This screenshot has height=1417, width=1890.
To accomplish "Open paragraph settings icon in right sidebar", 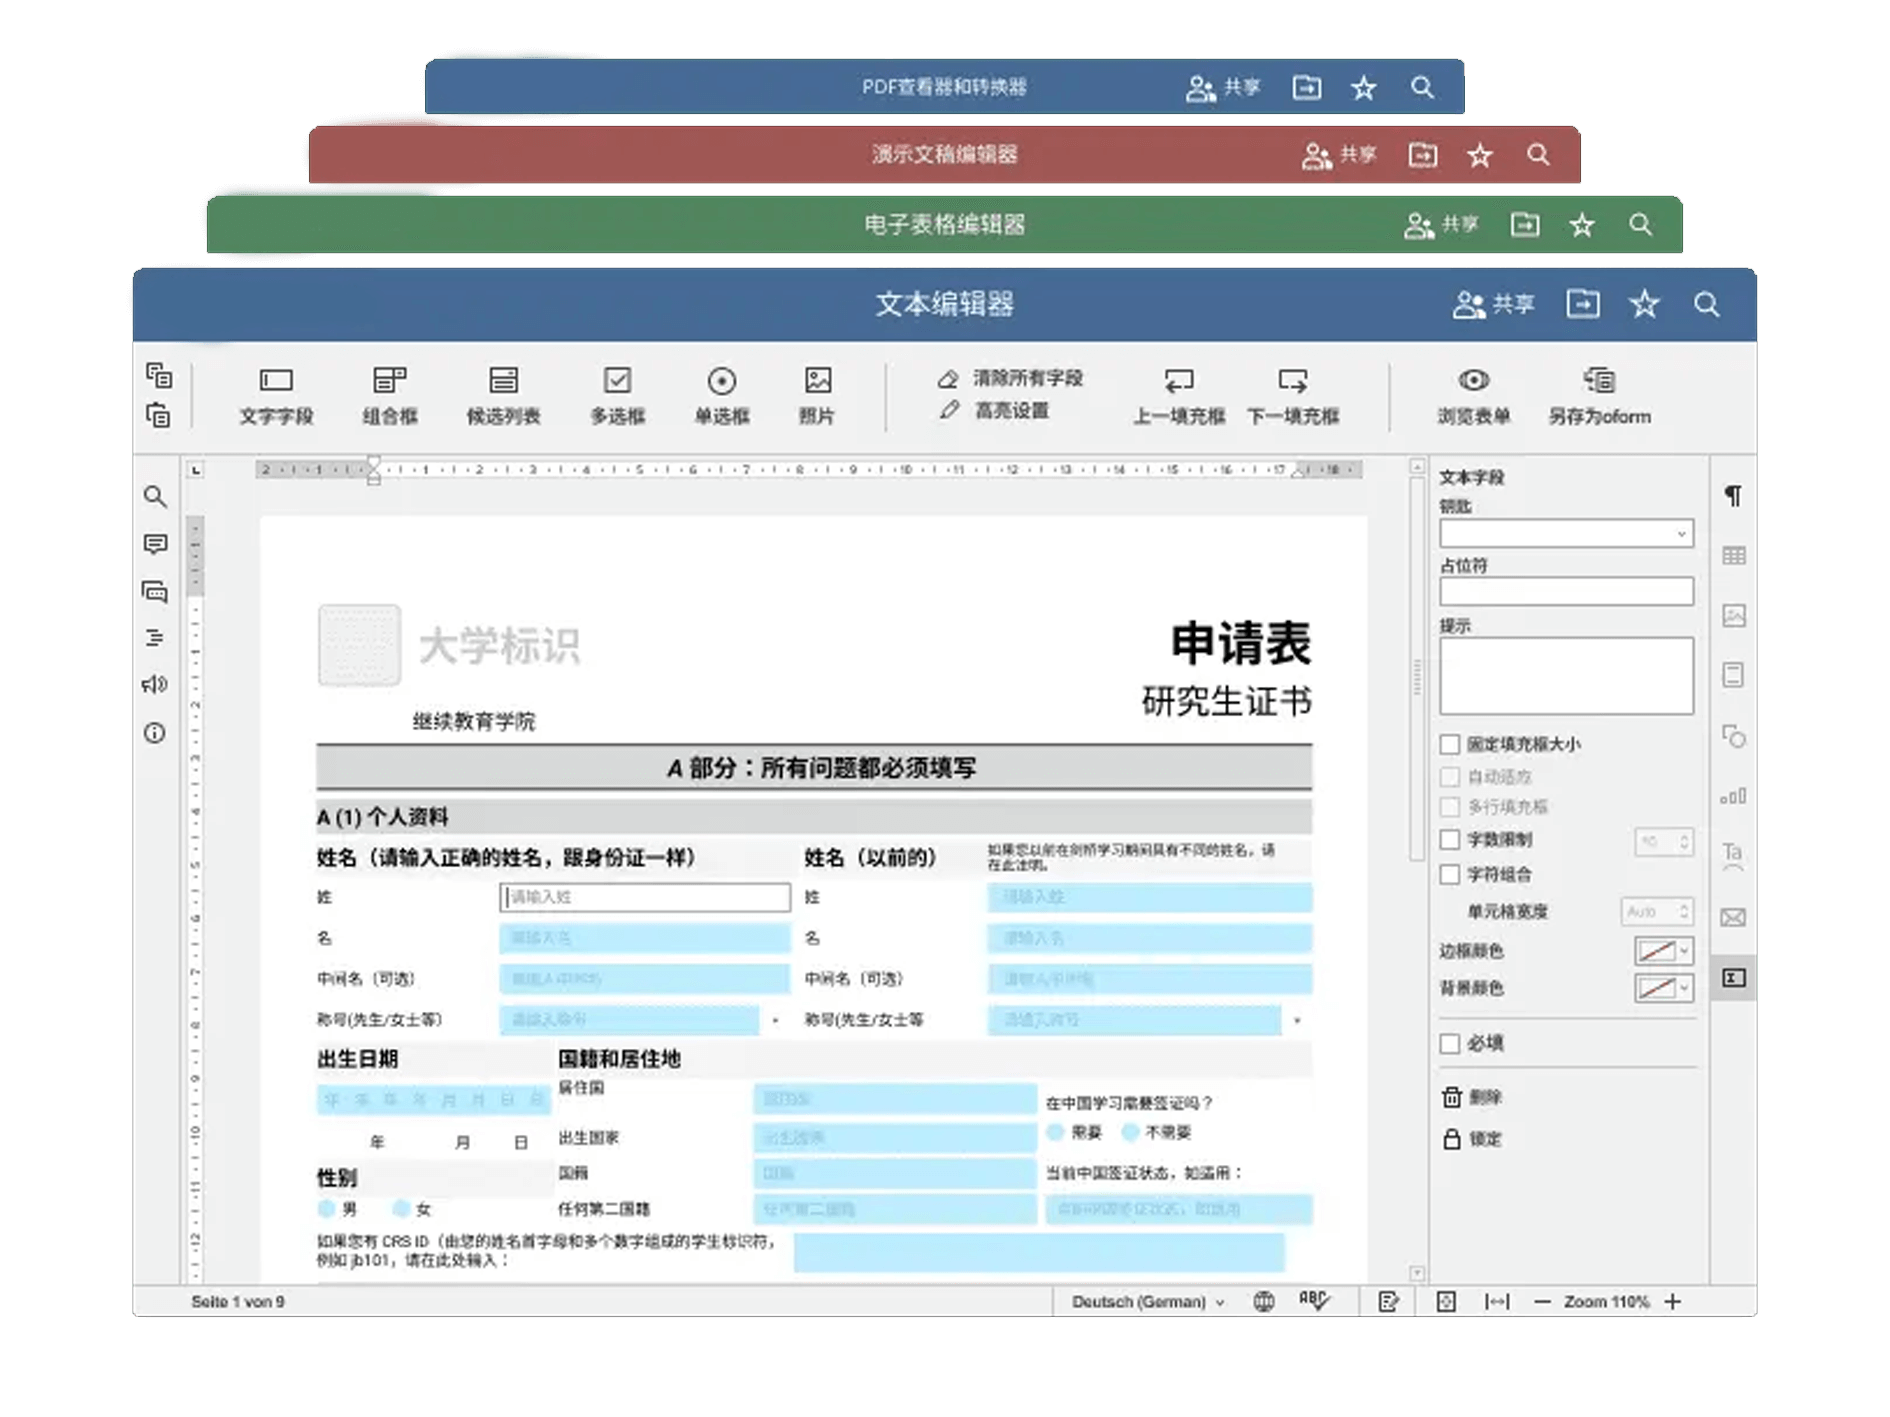I will (x=1734, y=496).
